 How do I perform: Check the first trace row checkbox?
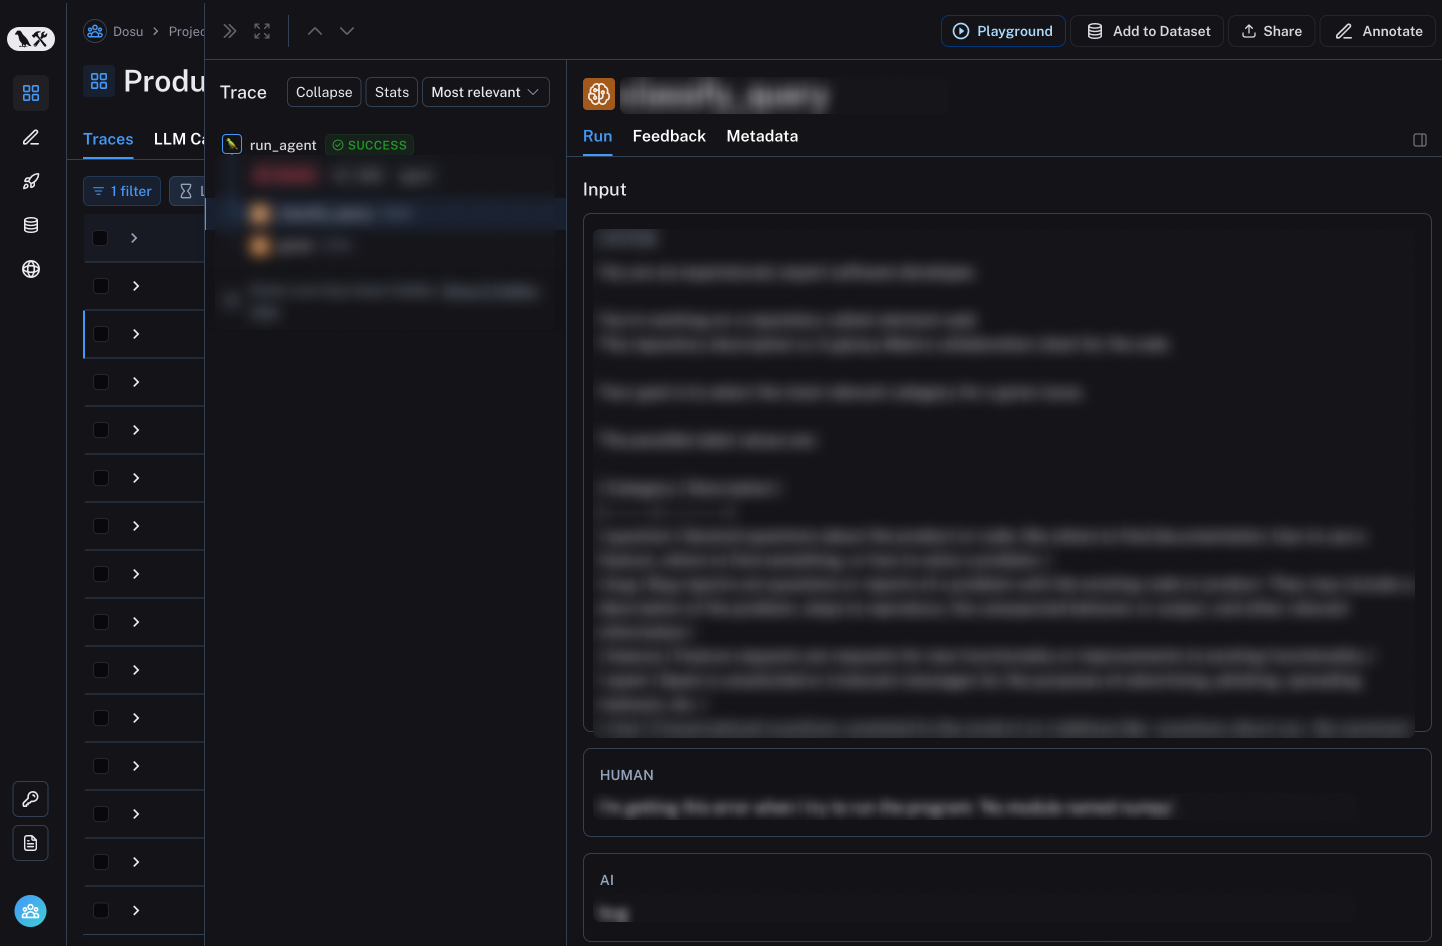(100, 238)
